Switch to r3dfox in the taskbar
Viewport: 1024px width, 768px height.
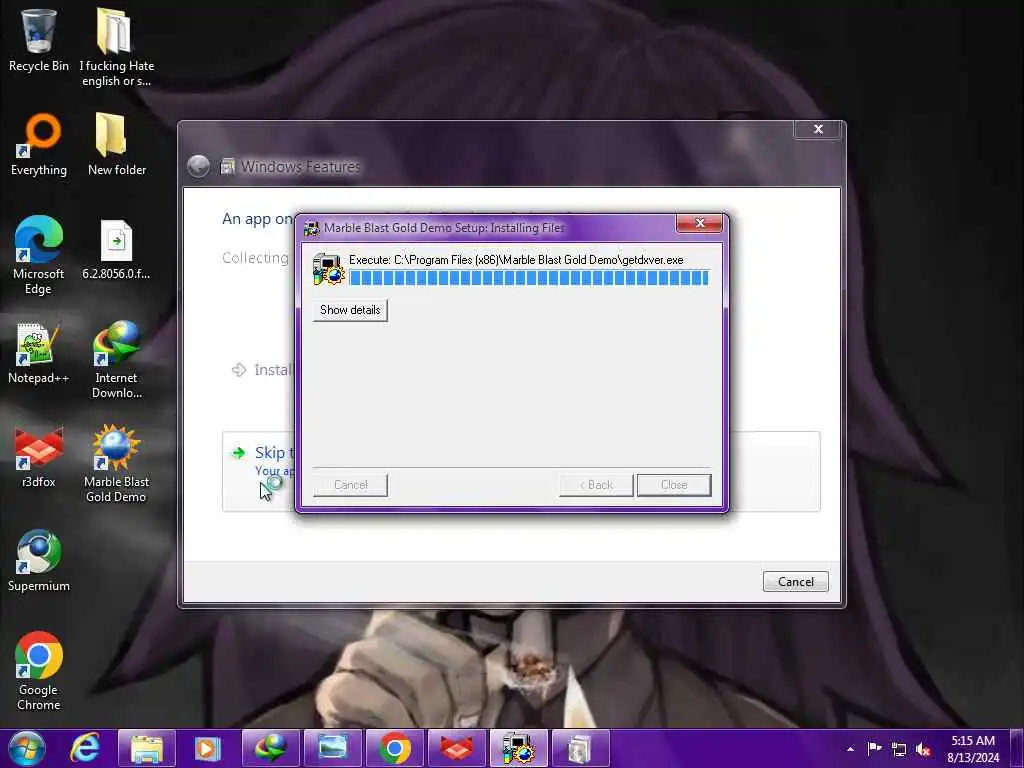[x=456, y=748]
